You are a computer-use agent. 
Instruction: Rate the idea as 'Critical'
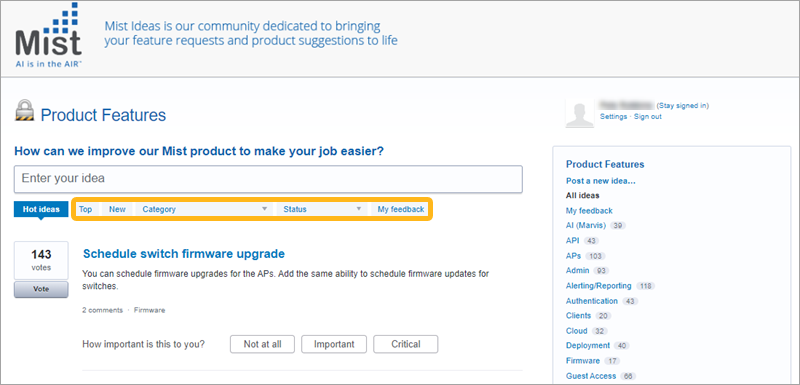[406, 344]
